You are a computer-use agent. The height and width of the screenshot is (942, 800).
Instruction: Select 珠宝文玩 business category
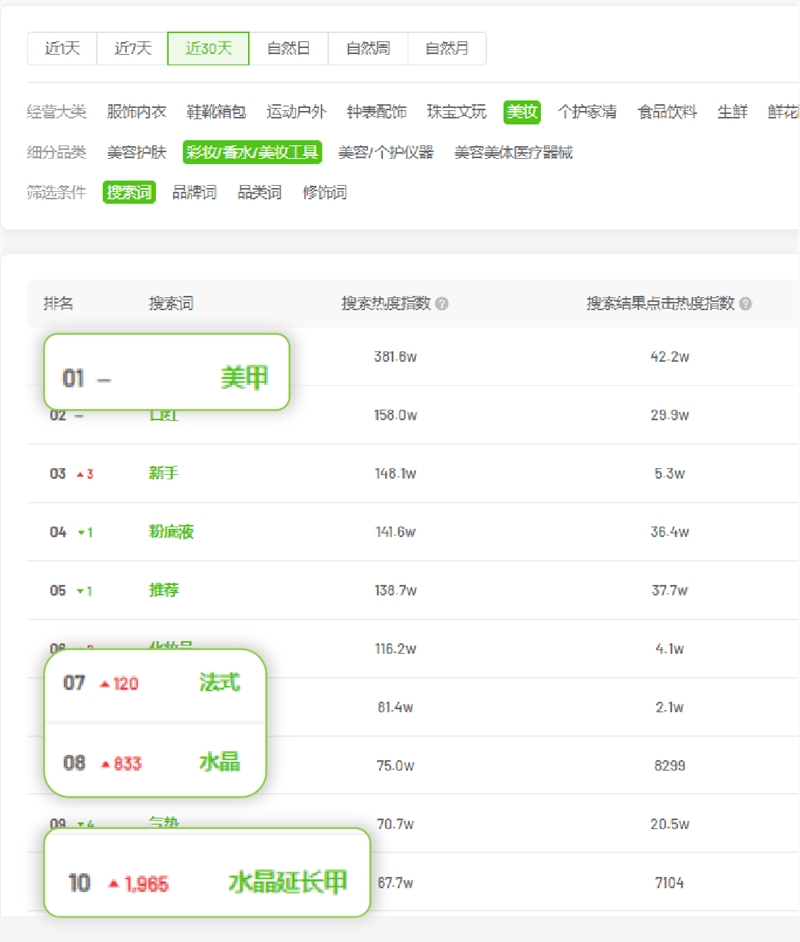(456, 112)
